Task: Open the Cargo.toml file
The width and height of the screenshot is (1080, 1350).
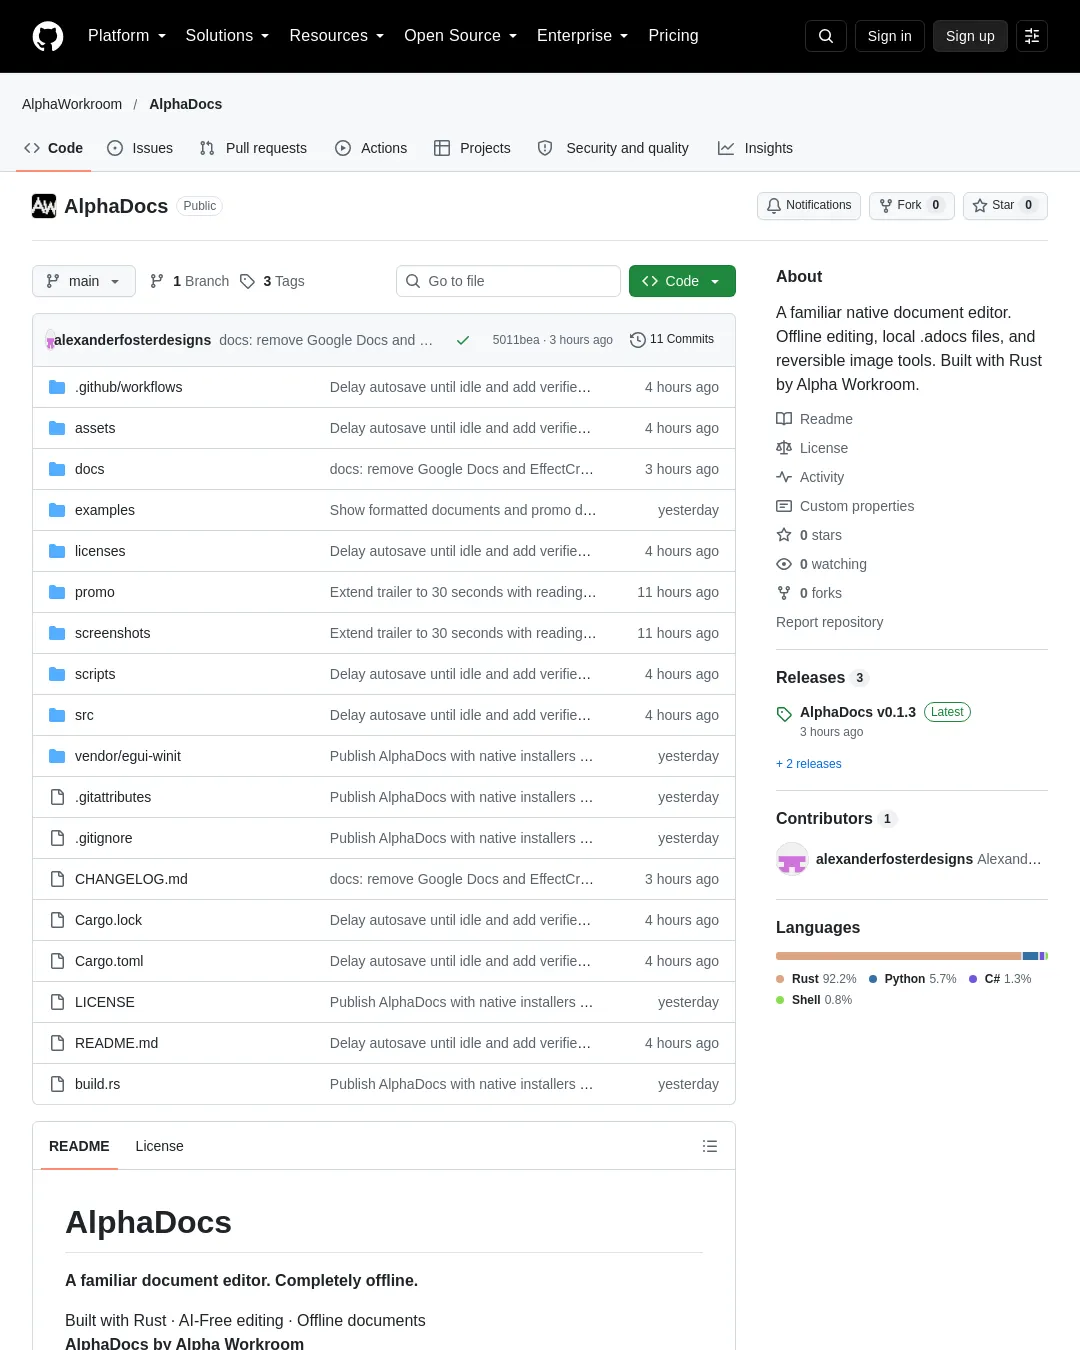Action: (109, 961)
